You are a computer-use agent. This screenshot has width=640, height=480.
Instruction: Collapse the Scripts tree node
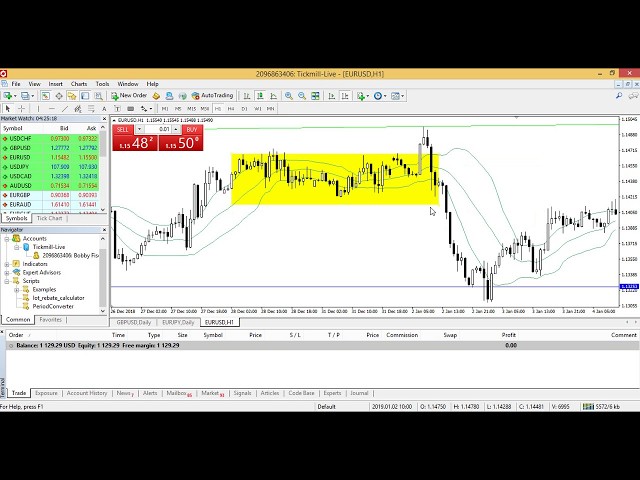coord(7,281)
